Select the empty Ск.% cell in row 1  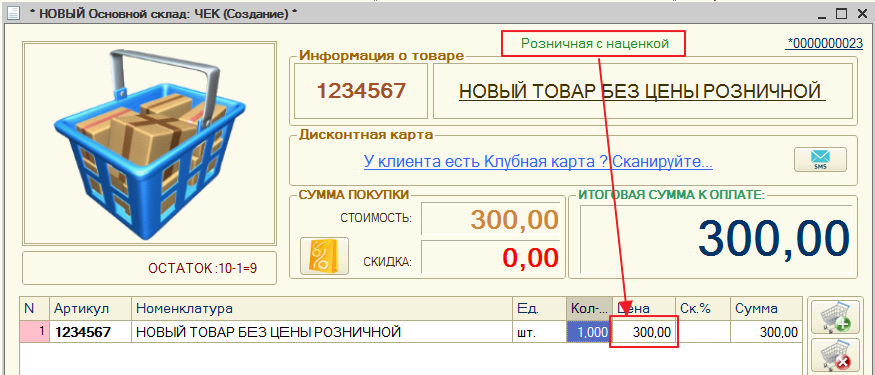point(703,332)
